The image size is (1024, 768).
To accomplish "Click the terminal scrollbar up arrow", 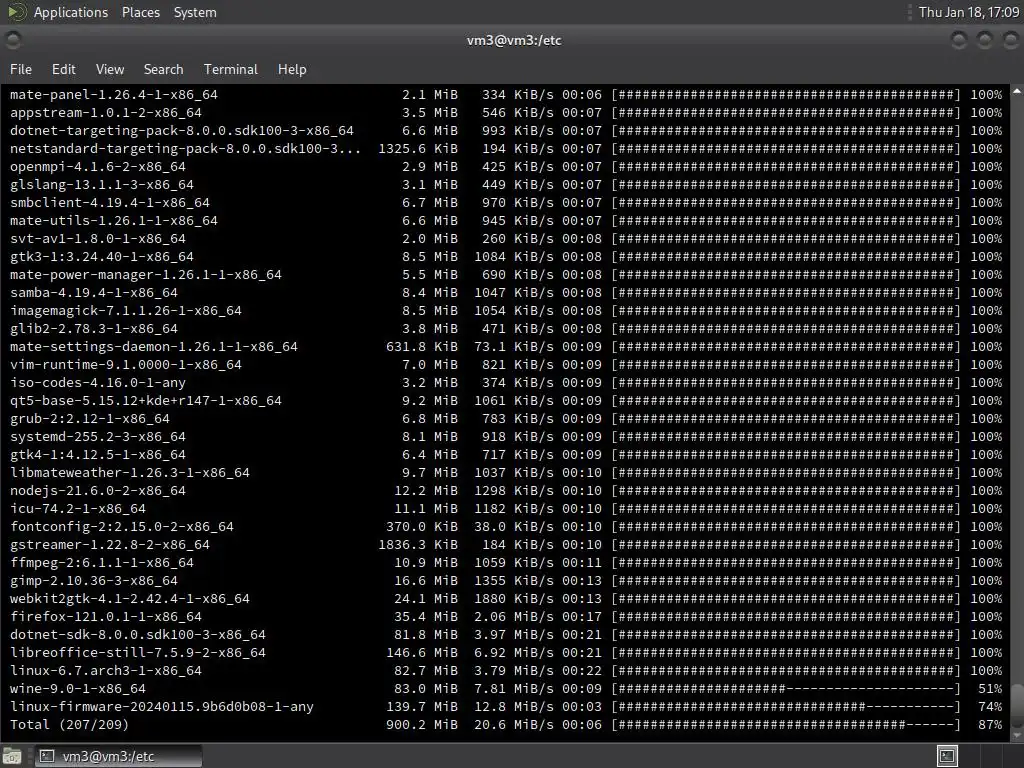I will (1017, 91).
